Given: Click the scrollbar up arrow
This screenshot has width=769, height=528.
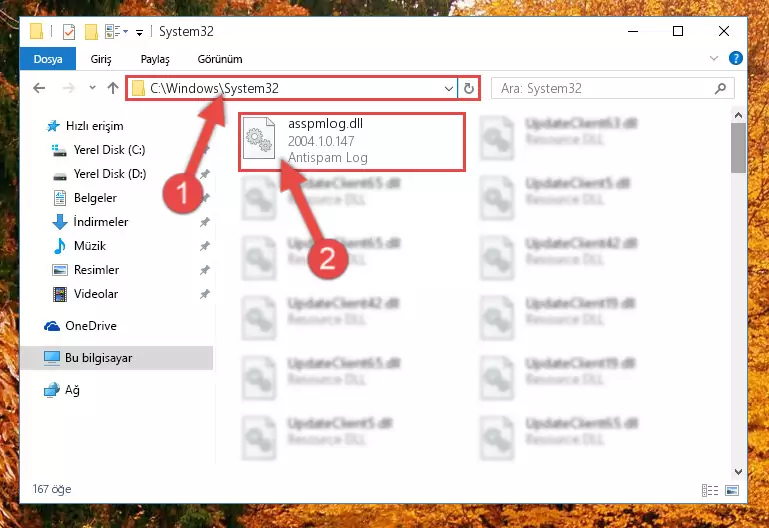Looking at the screenshot, I should [x=738, y=116].
